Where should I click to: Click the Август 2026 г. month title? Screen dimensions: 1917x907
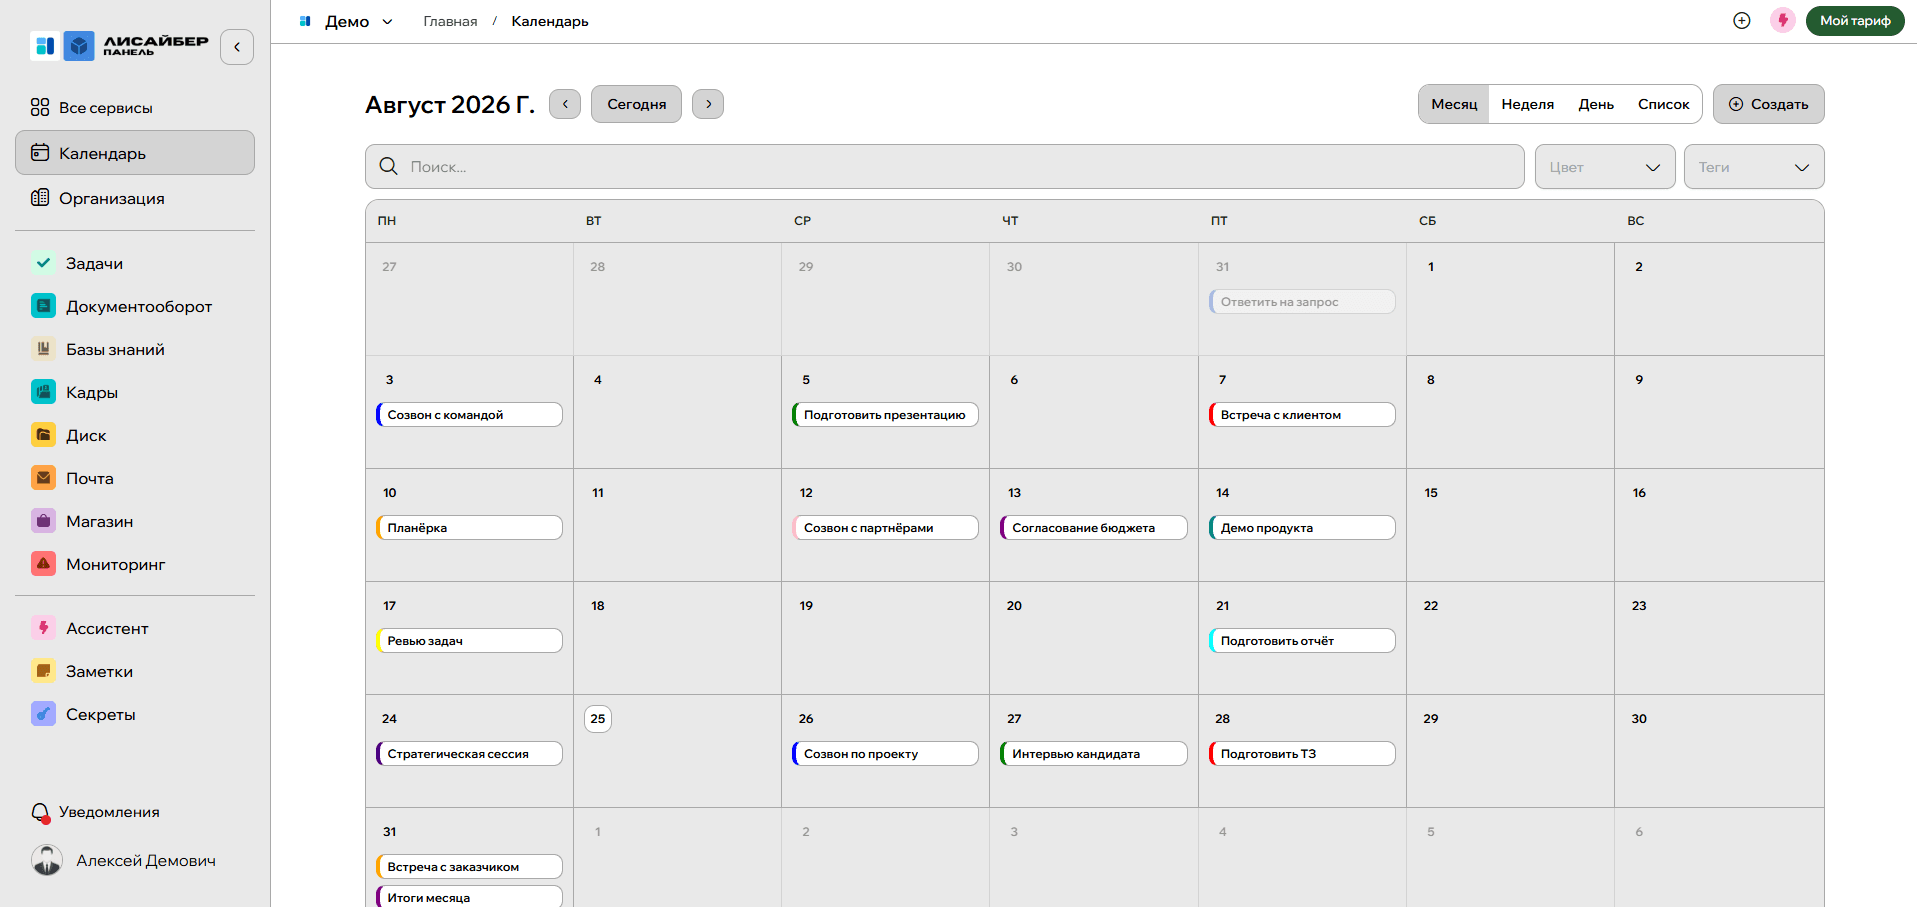pos(450,104)
